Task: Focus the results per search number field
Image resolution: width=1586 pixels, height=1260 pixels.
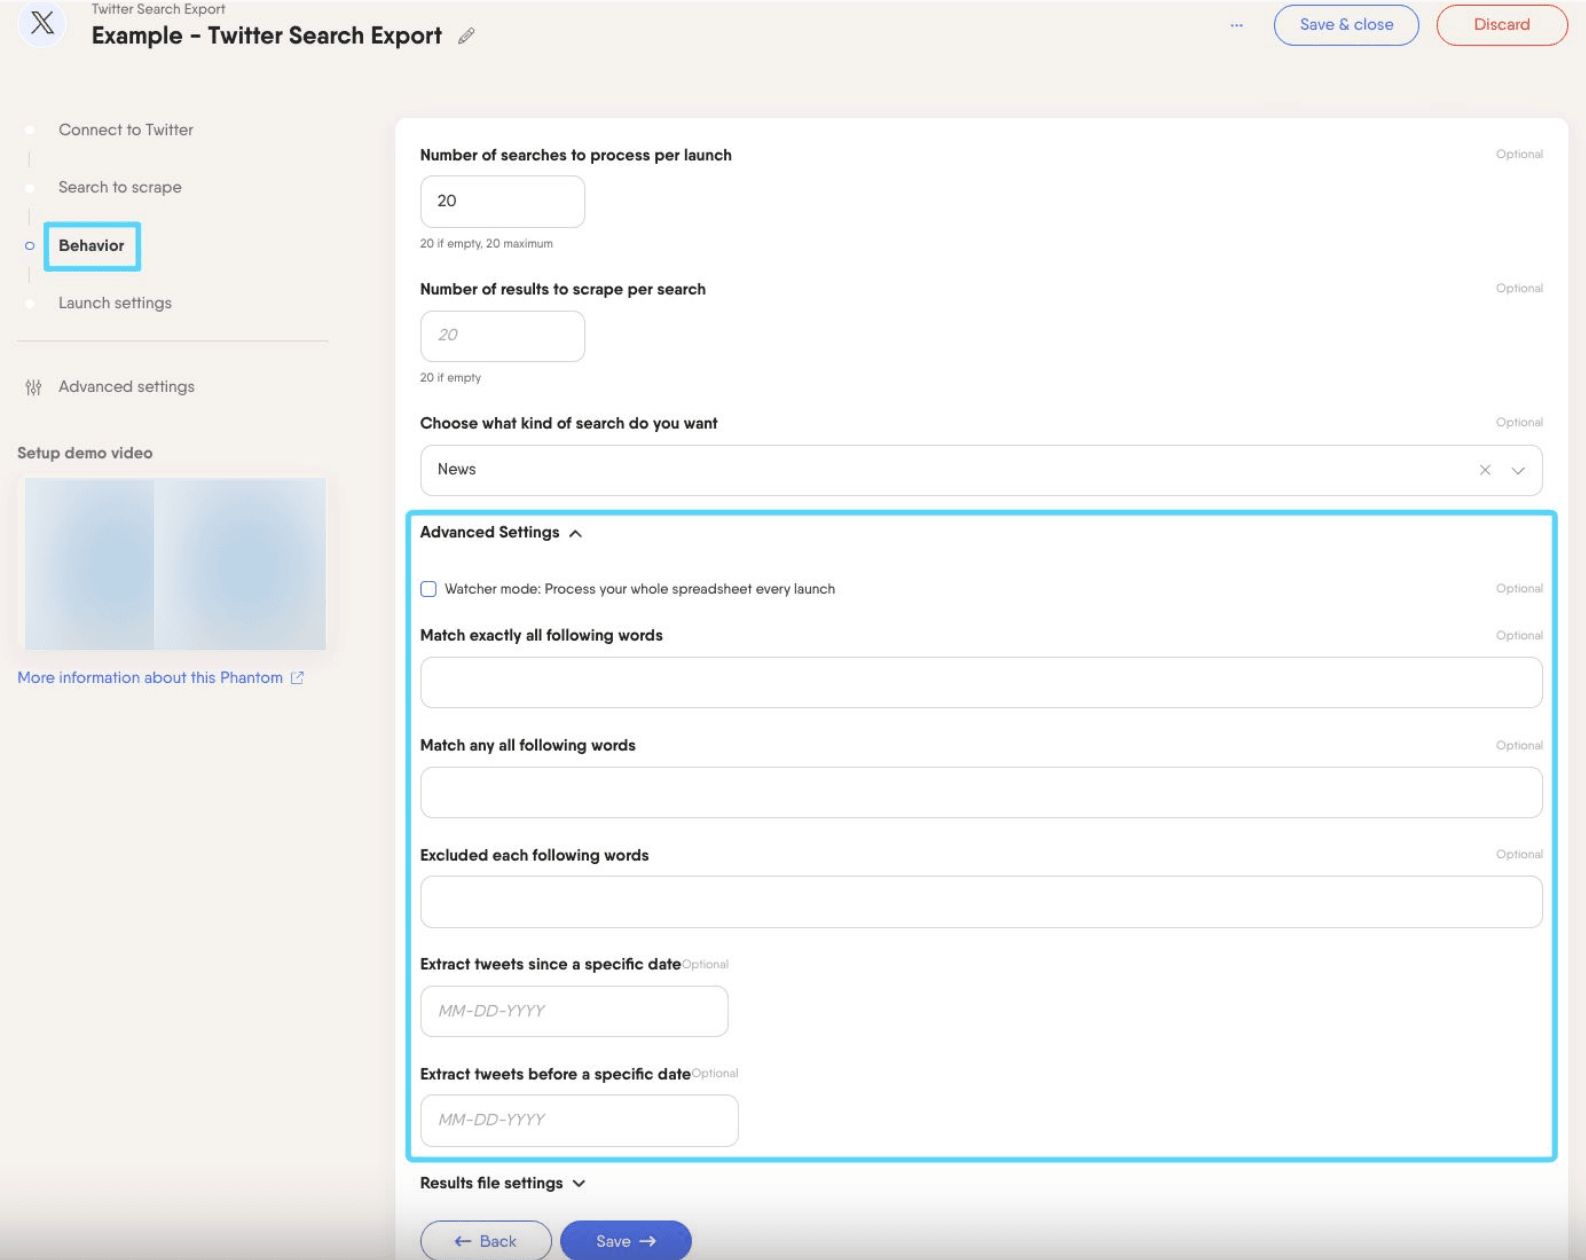Action: click(x=502, y=336)
